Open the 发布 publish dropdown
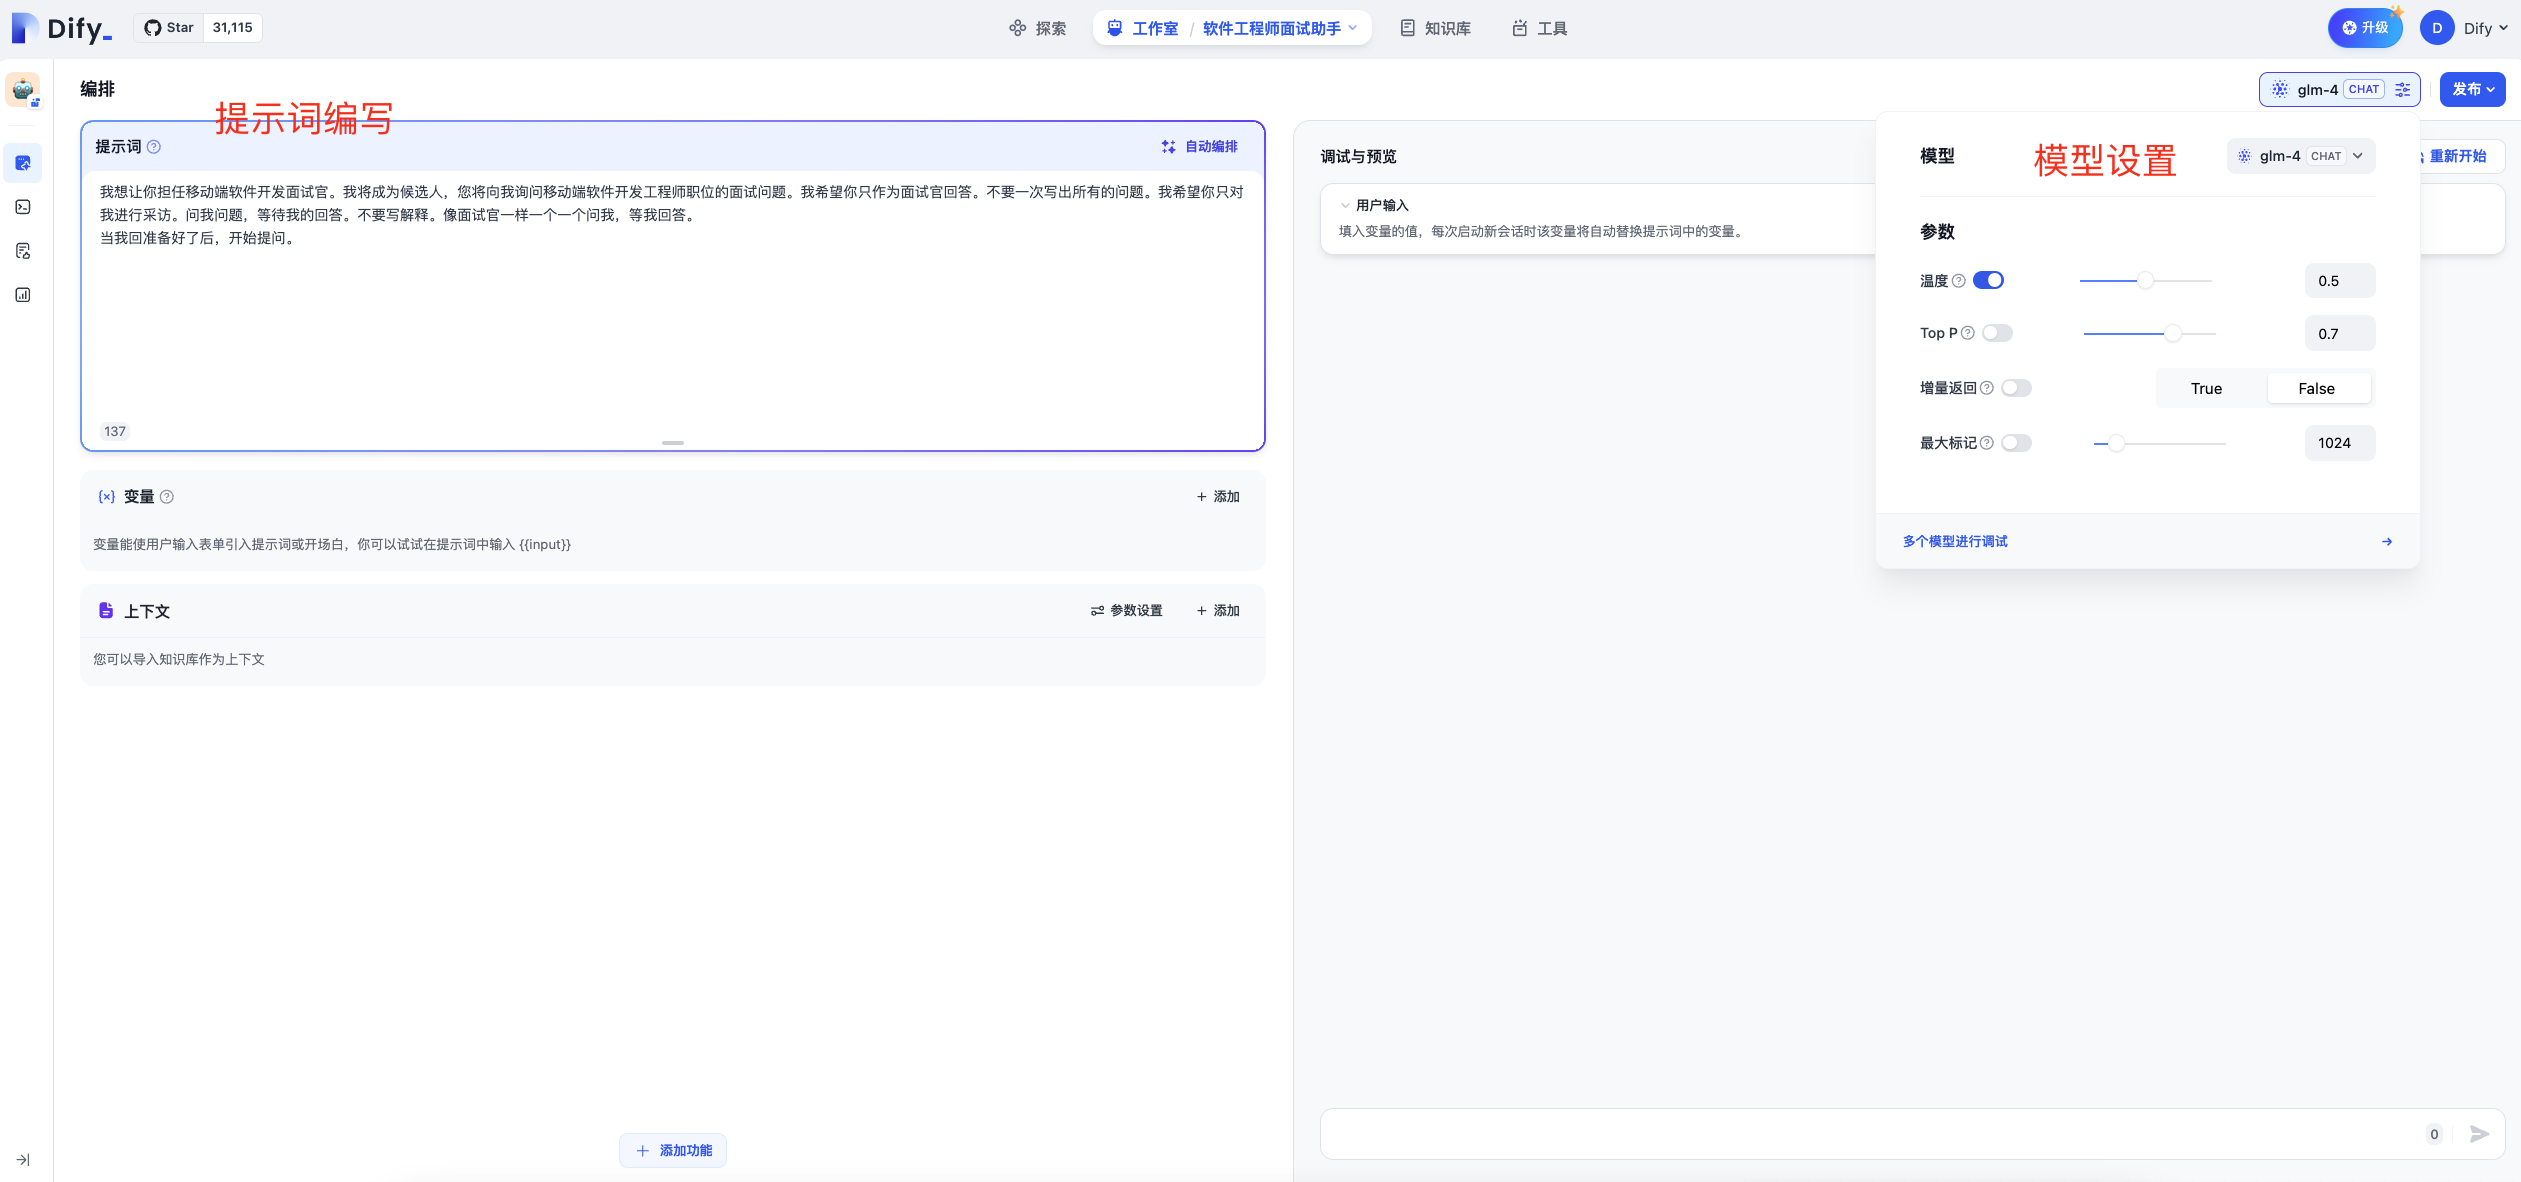The image size is (2521, 1182). click(2472, 89)
